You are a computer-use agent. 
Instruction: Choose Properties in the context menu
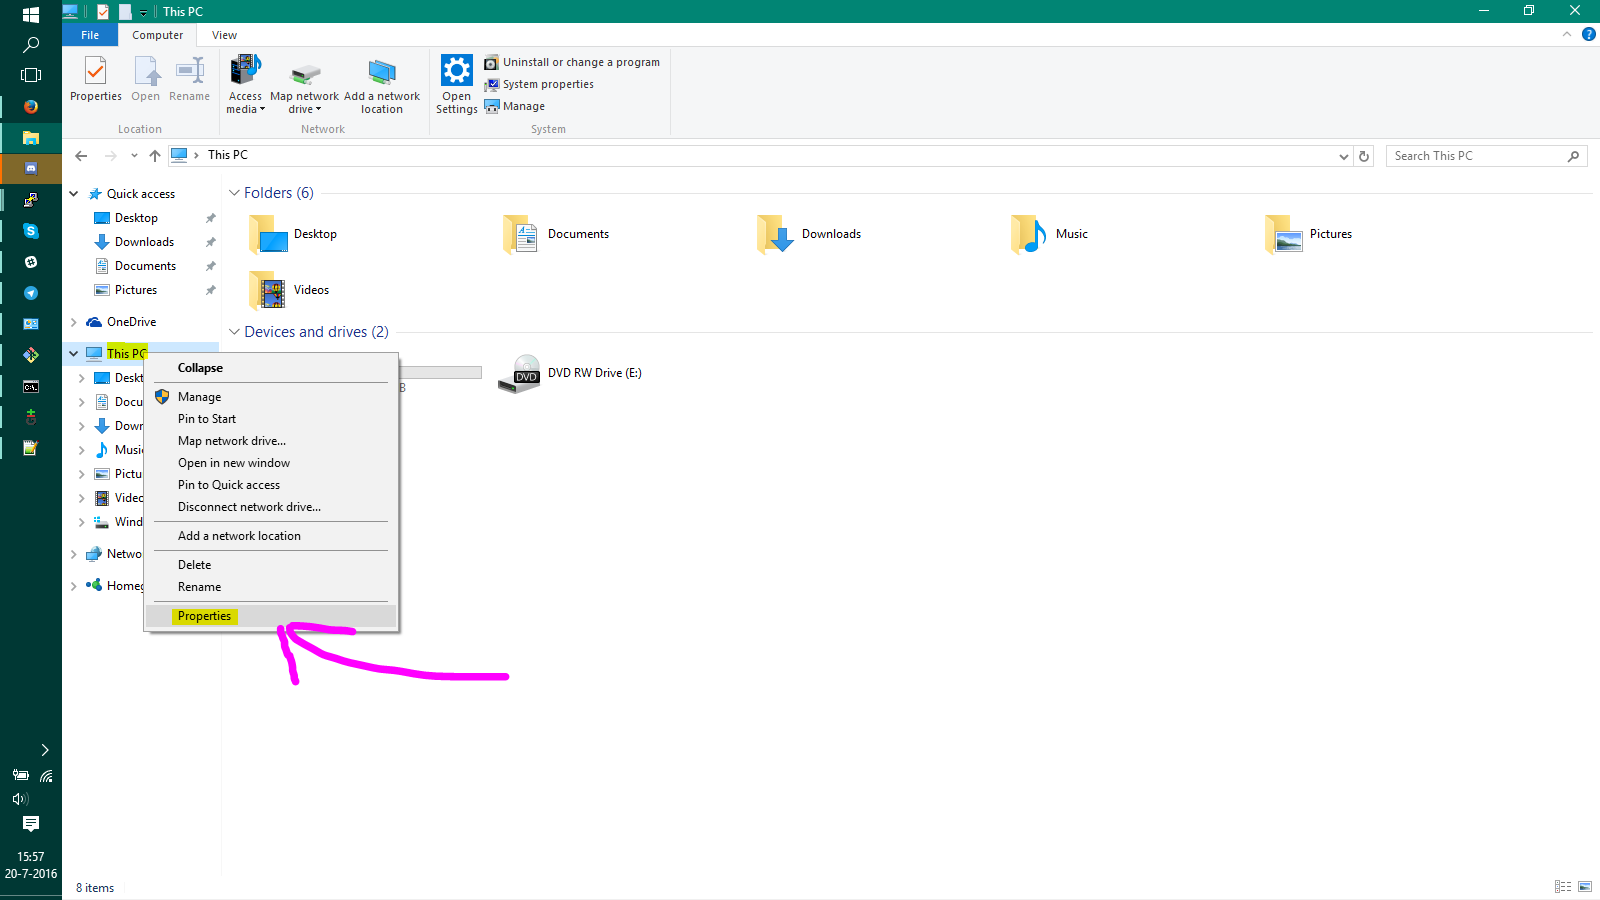point(271,616)
